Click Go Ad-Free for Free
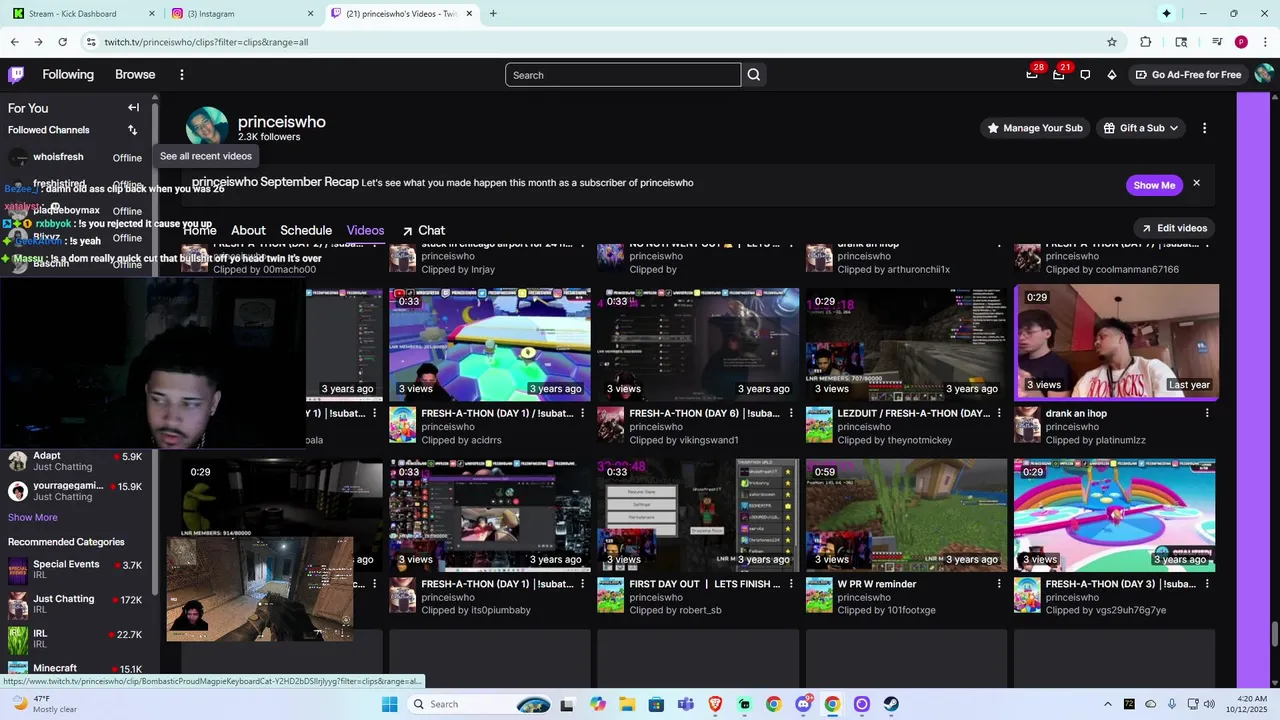The height and width of the screenshot is (720, 1280). coord(1188,75)
